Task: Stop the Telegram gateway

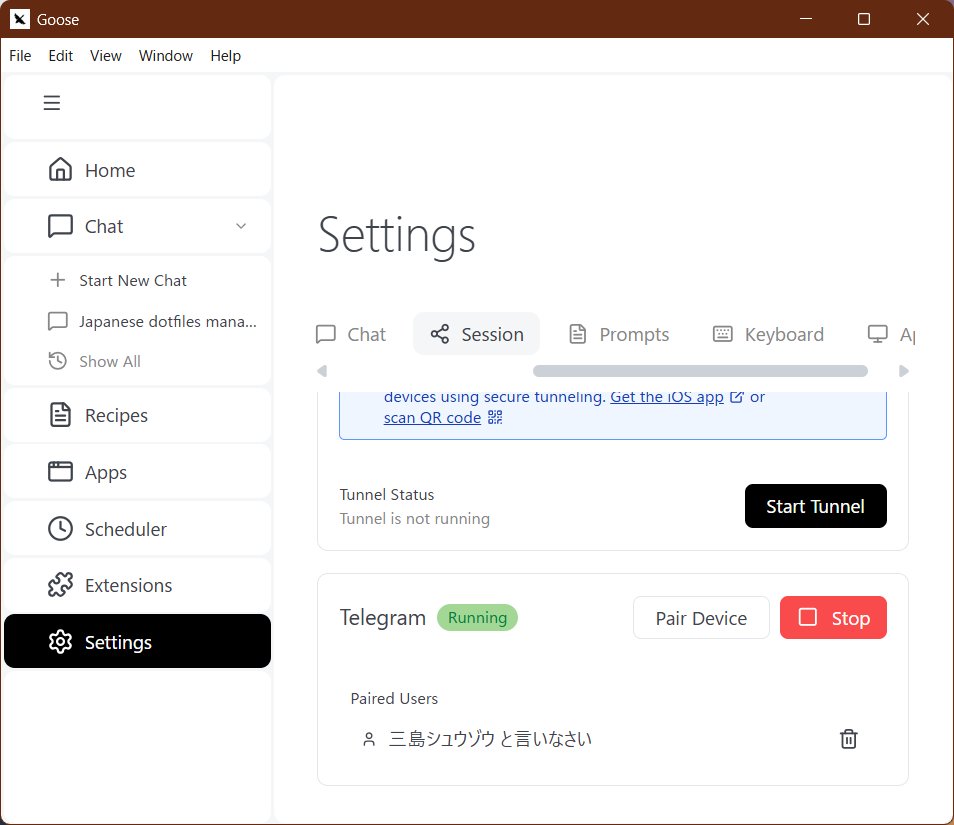Action: 833,618
